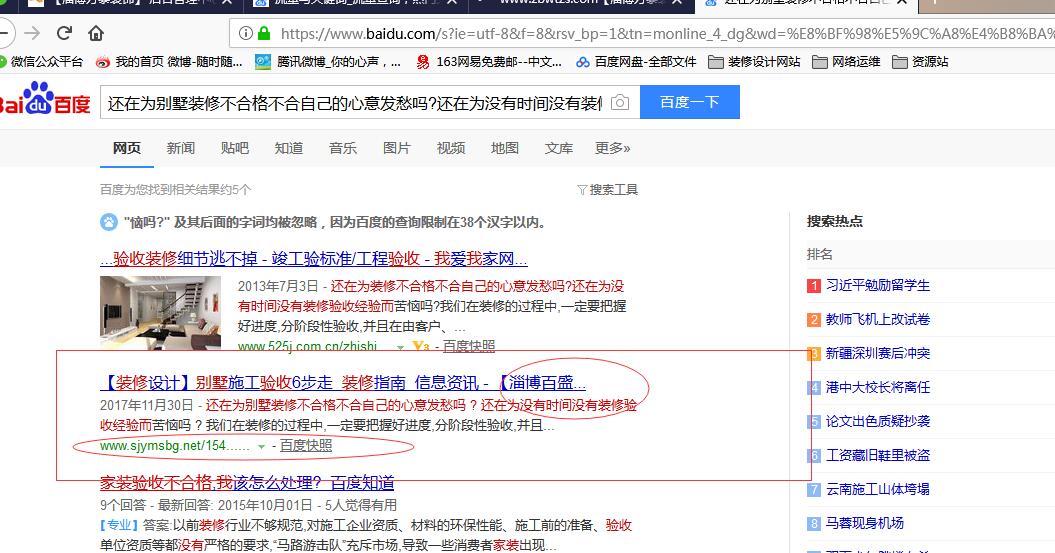This screenshot has height=553, width=1055.
Task: Switch to the 视频 tab
Action: pyautogui.click(x=451, y=148)
